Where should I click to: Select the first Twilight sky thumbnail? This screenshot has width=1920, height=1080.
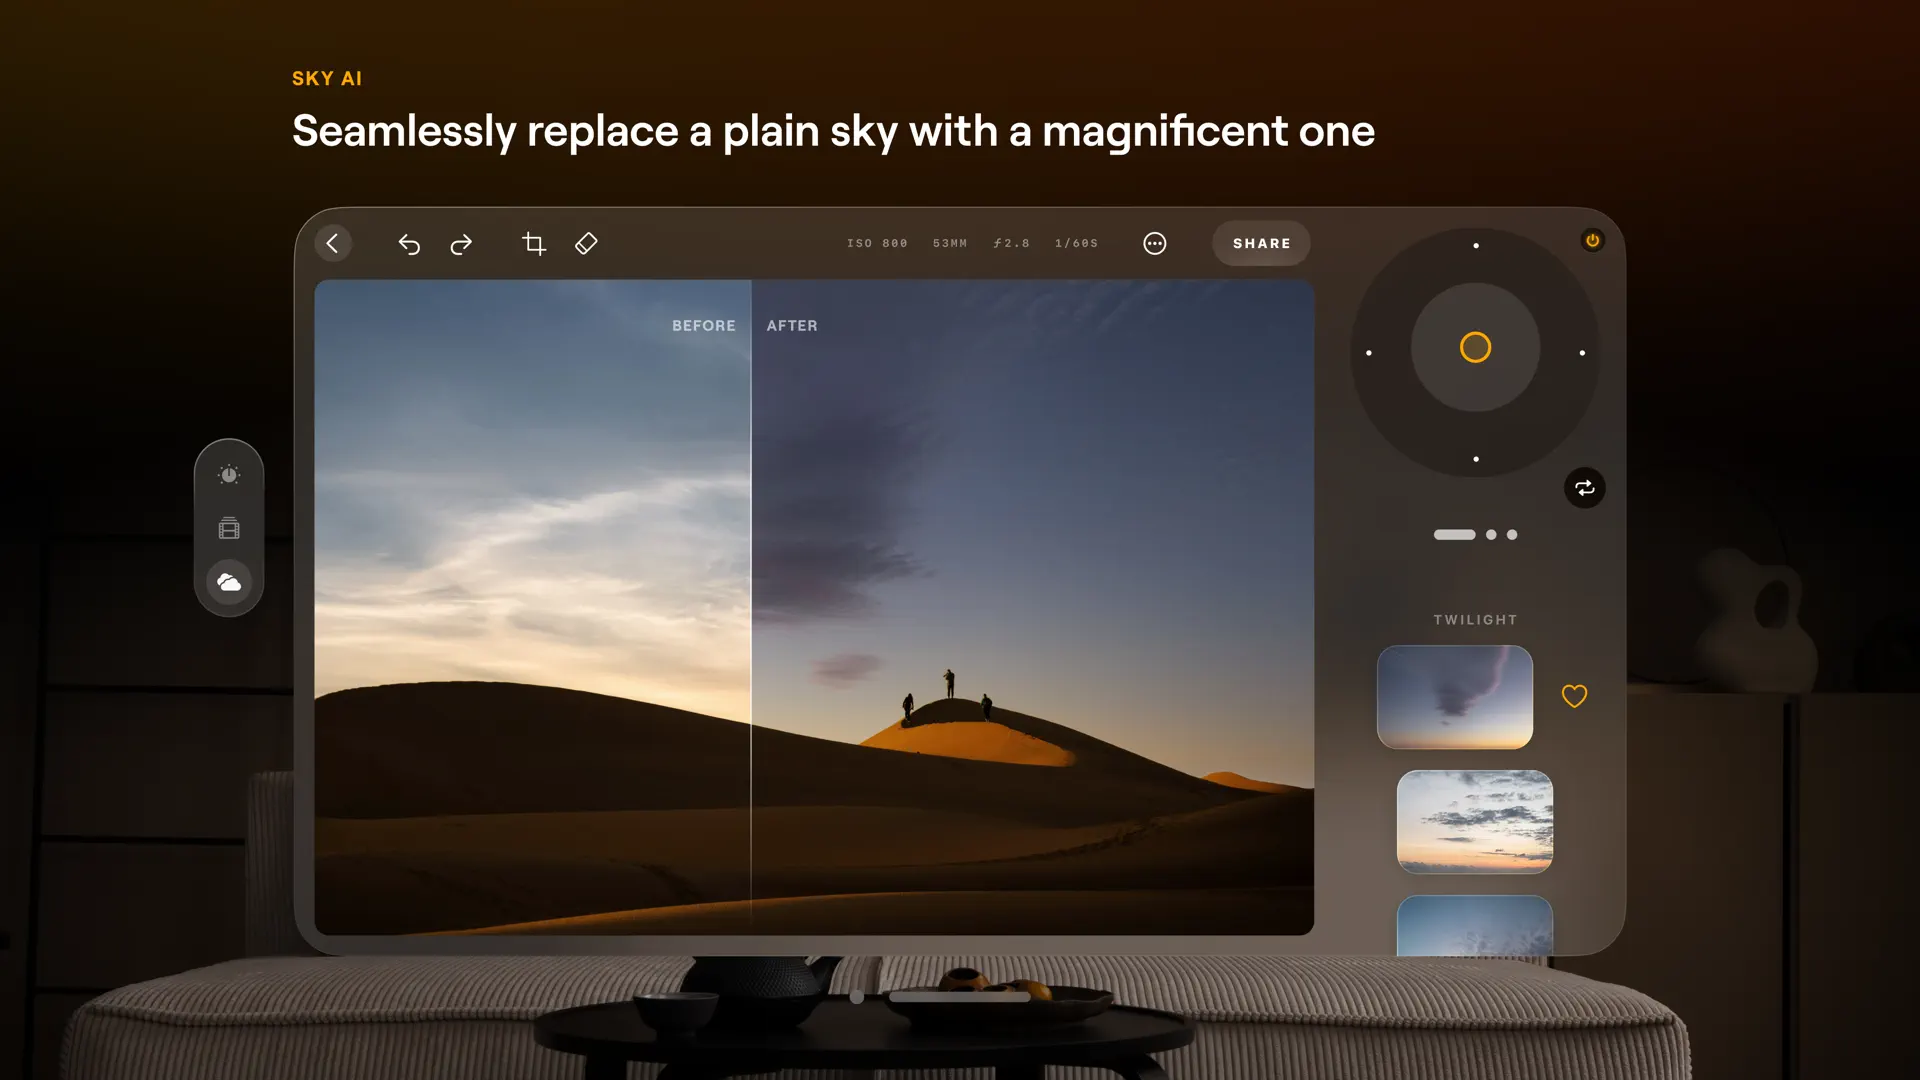pos(1454,696)
